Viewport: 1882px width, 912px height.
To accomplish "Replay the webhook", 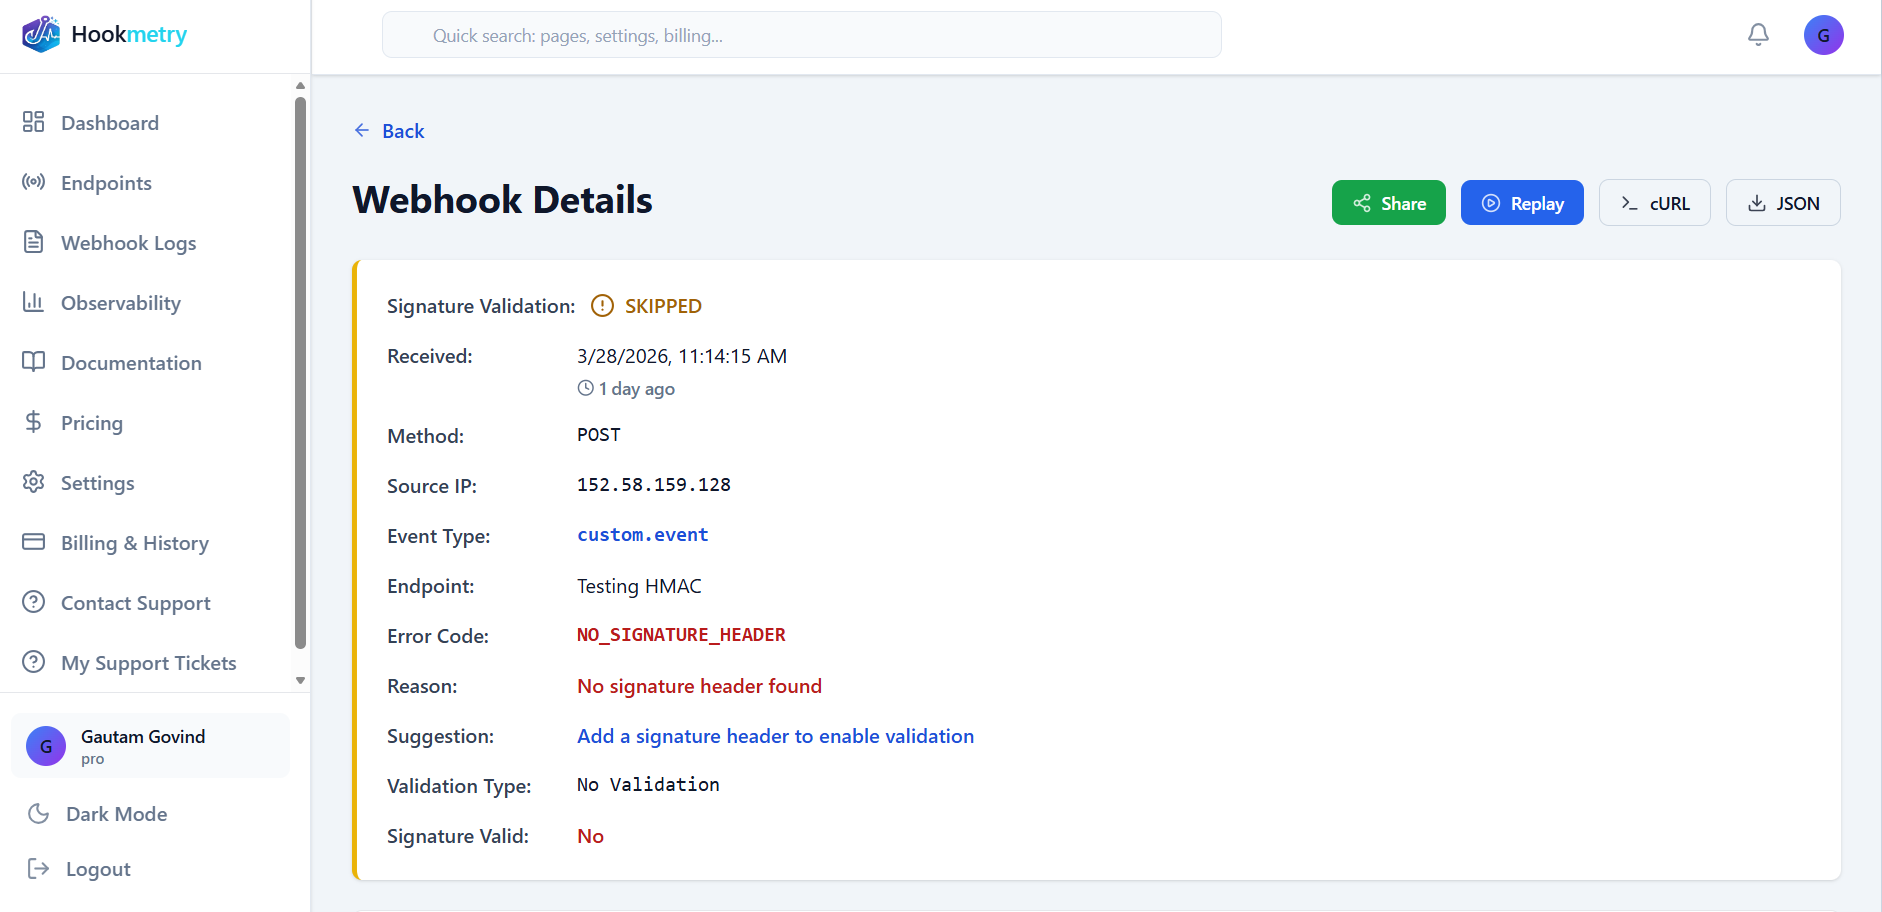I will click(1522, 202).
